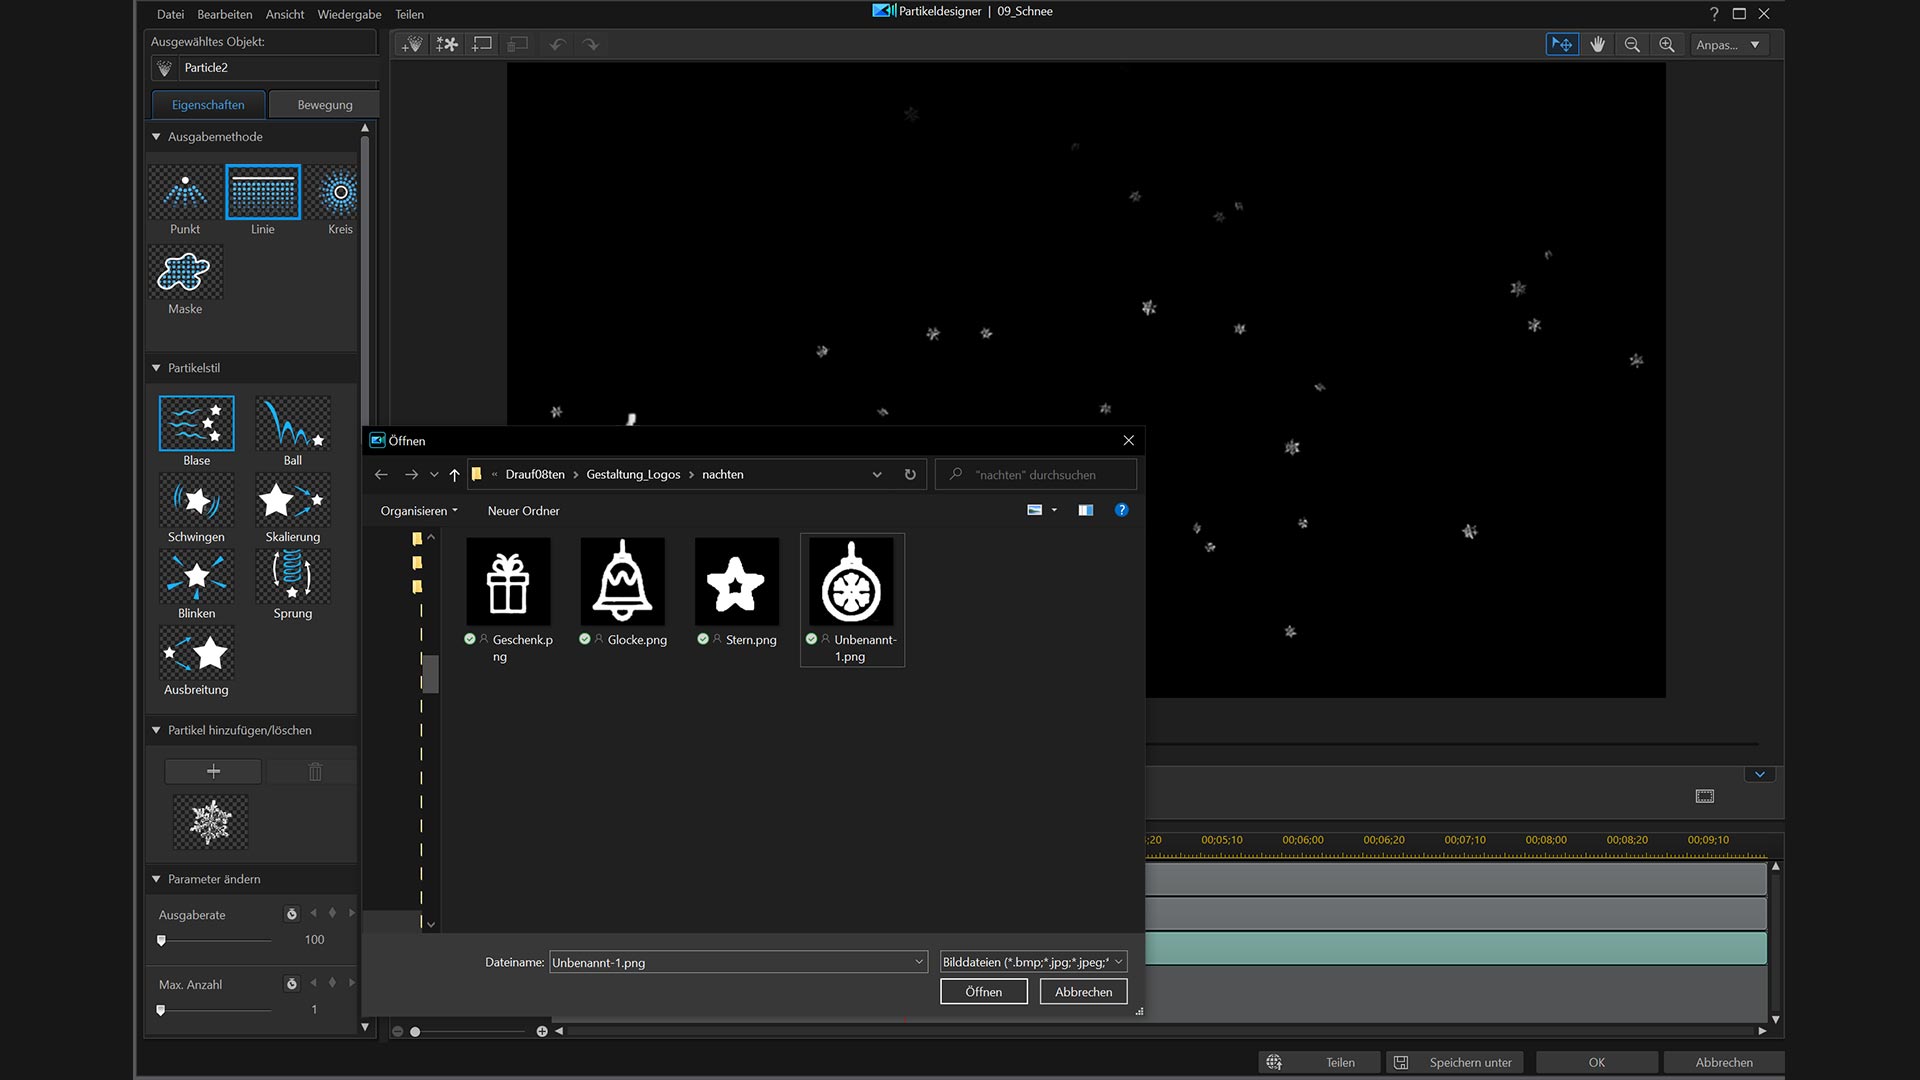The height and width of the screenshot is (1080, 1920).
Task: Select the Ausbreitung particle style
Action: (x=196, y=653)
